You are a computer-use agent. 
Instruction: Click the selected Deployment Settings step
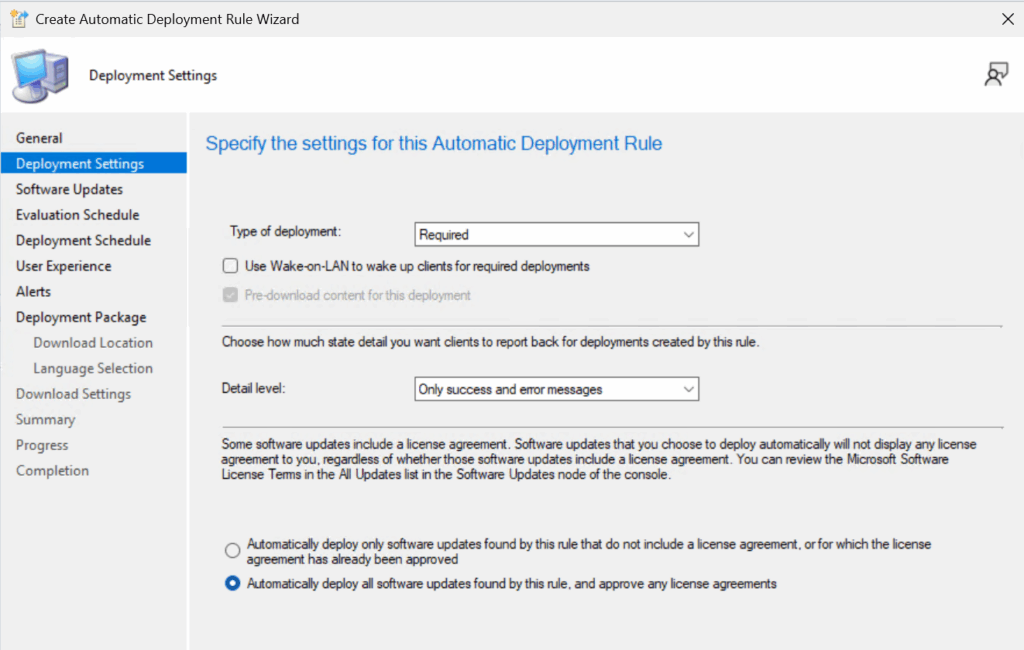pyautogui.click(x=80, y=164)
